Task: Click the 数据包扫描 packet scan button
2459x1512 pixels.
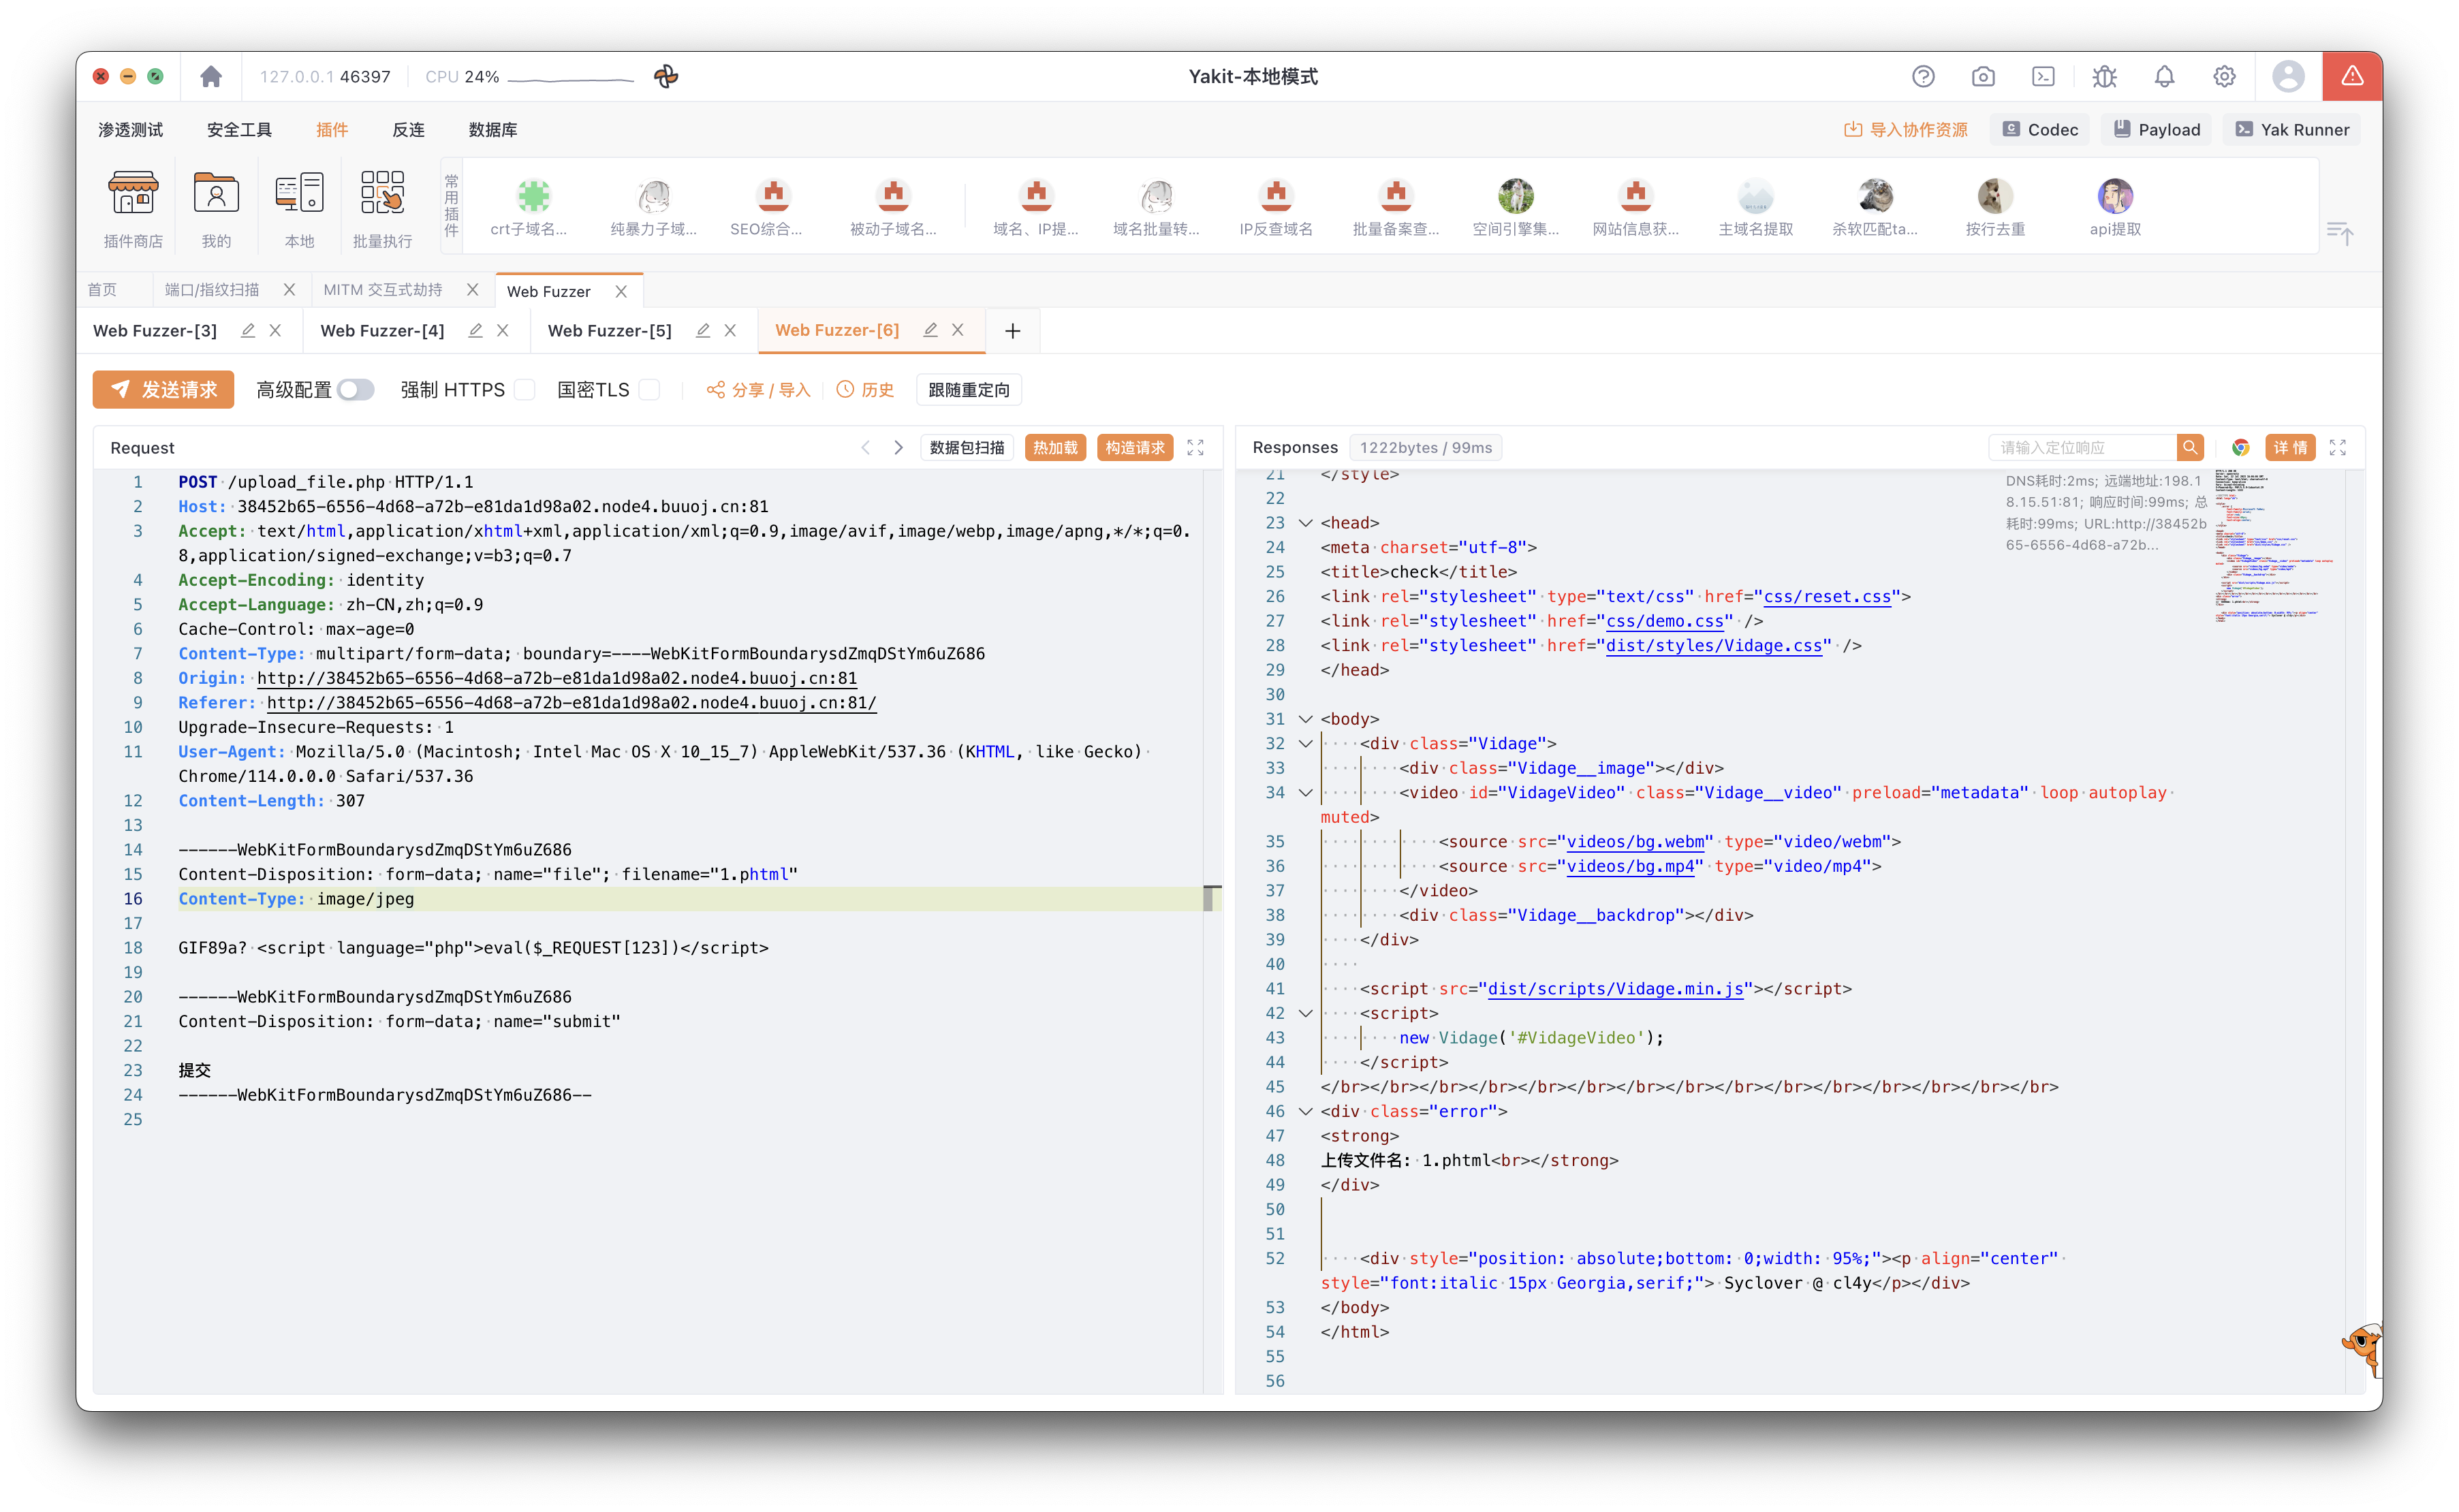Action: (966, 447)
